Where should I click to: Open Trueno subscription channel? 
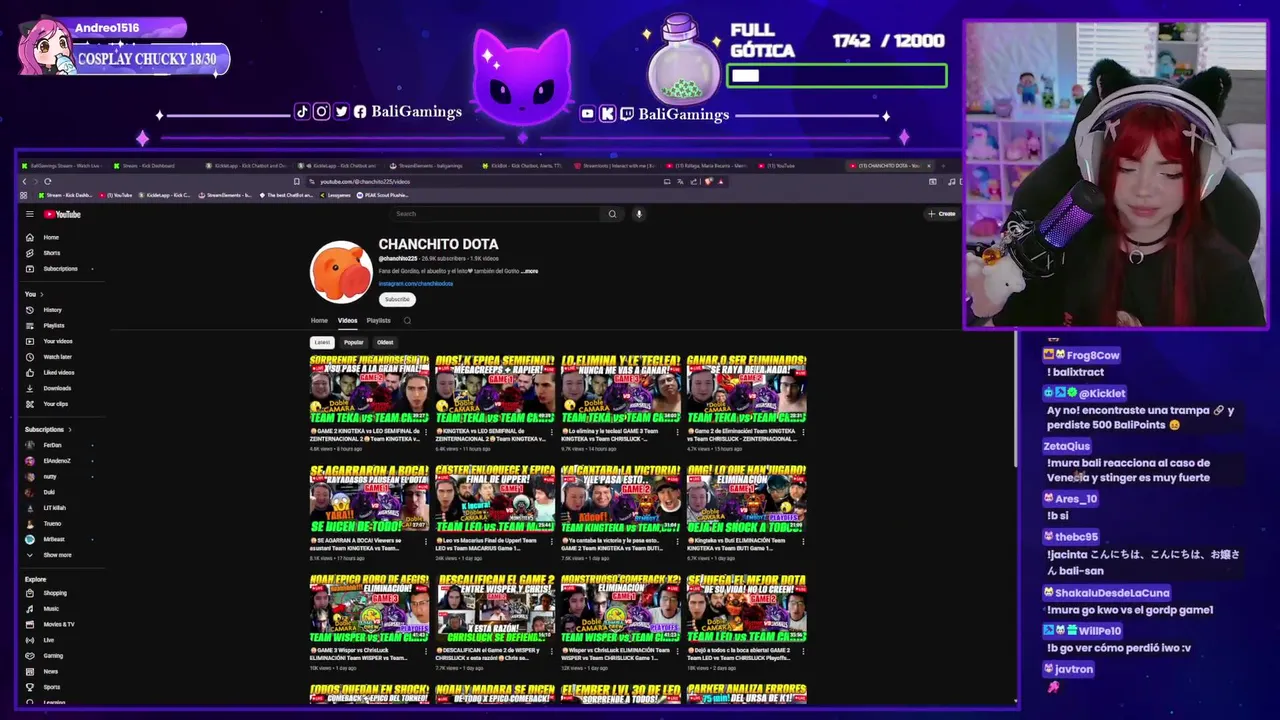52,523
